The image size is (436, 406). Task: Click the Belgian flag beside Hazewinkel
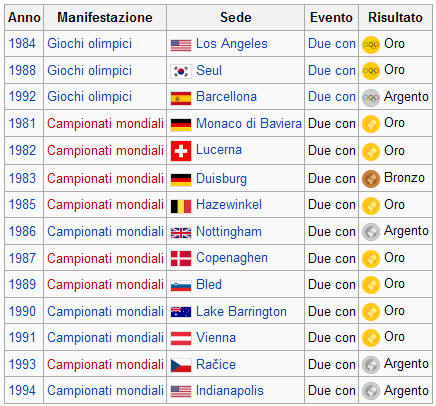pyautogui.click(x=181, y=206)
